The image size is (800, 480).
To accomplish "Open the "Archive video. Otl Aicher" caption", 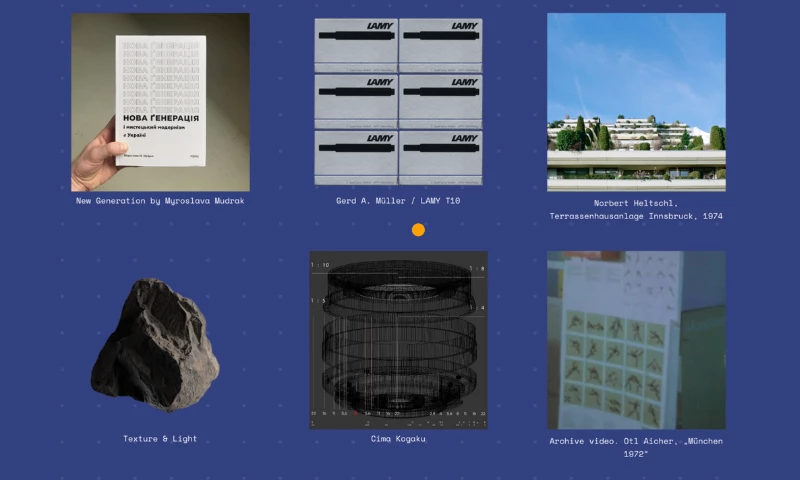I will (x=636, y=447).
